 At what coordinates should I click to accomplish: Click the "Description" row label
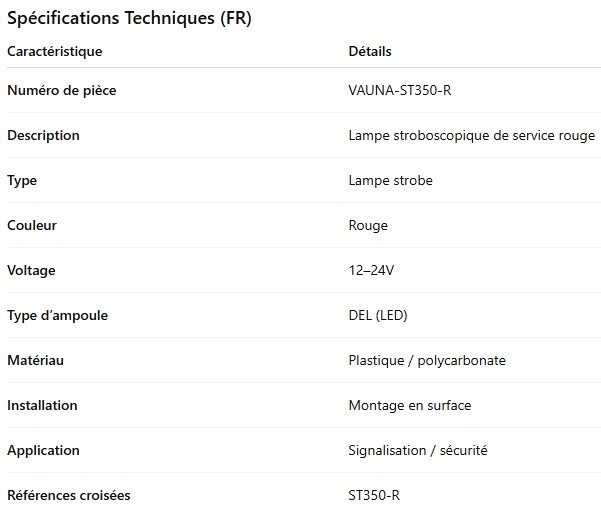point(43,136)
